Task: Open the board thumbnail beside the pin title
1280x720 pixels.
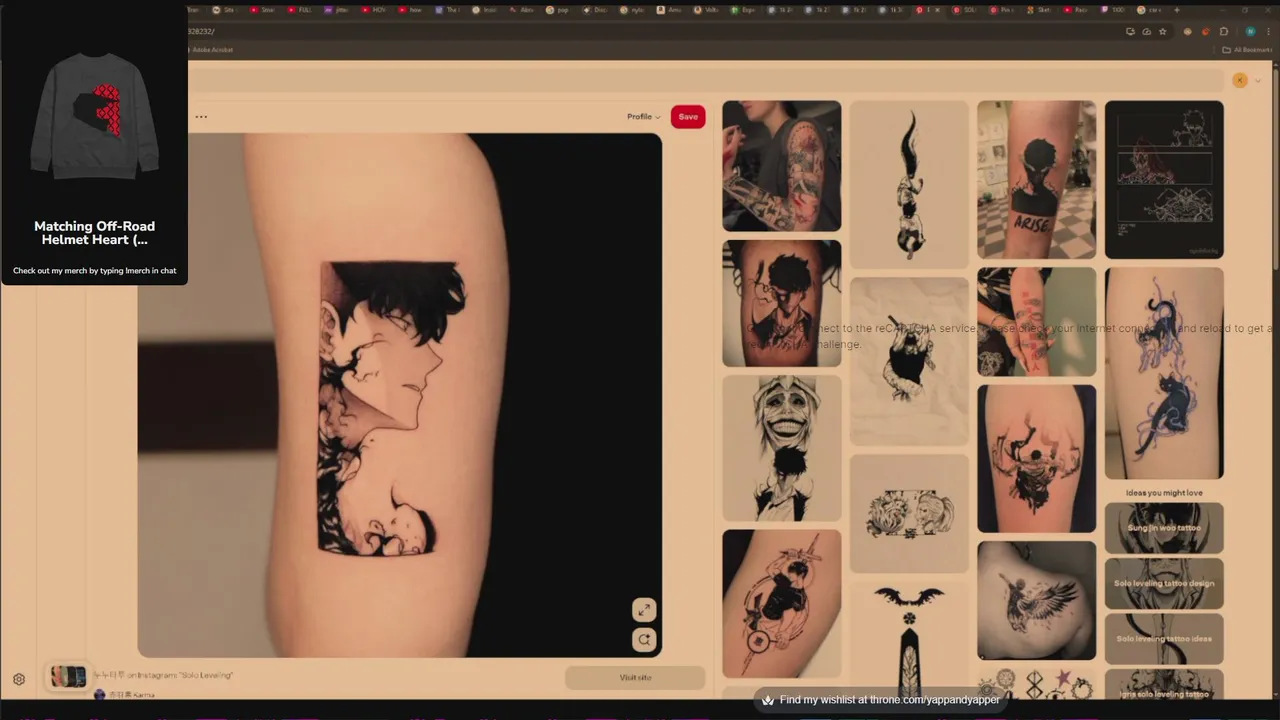Action: tap(69, 677)
